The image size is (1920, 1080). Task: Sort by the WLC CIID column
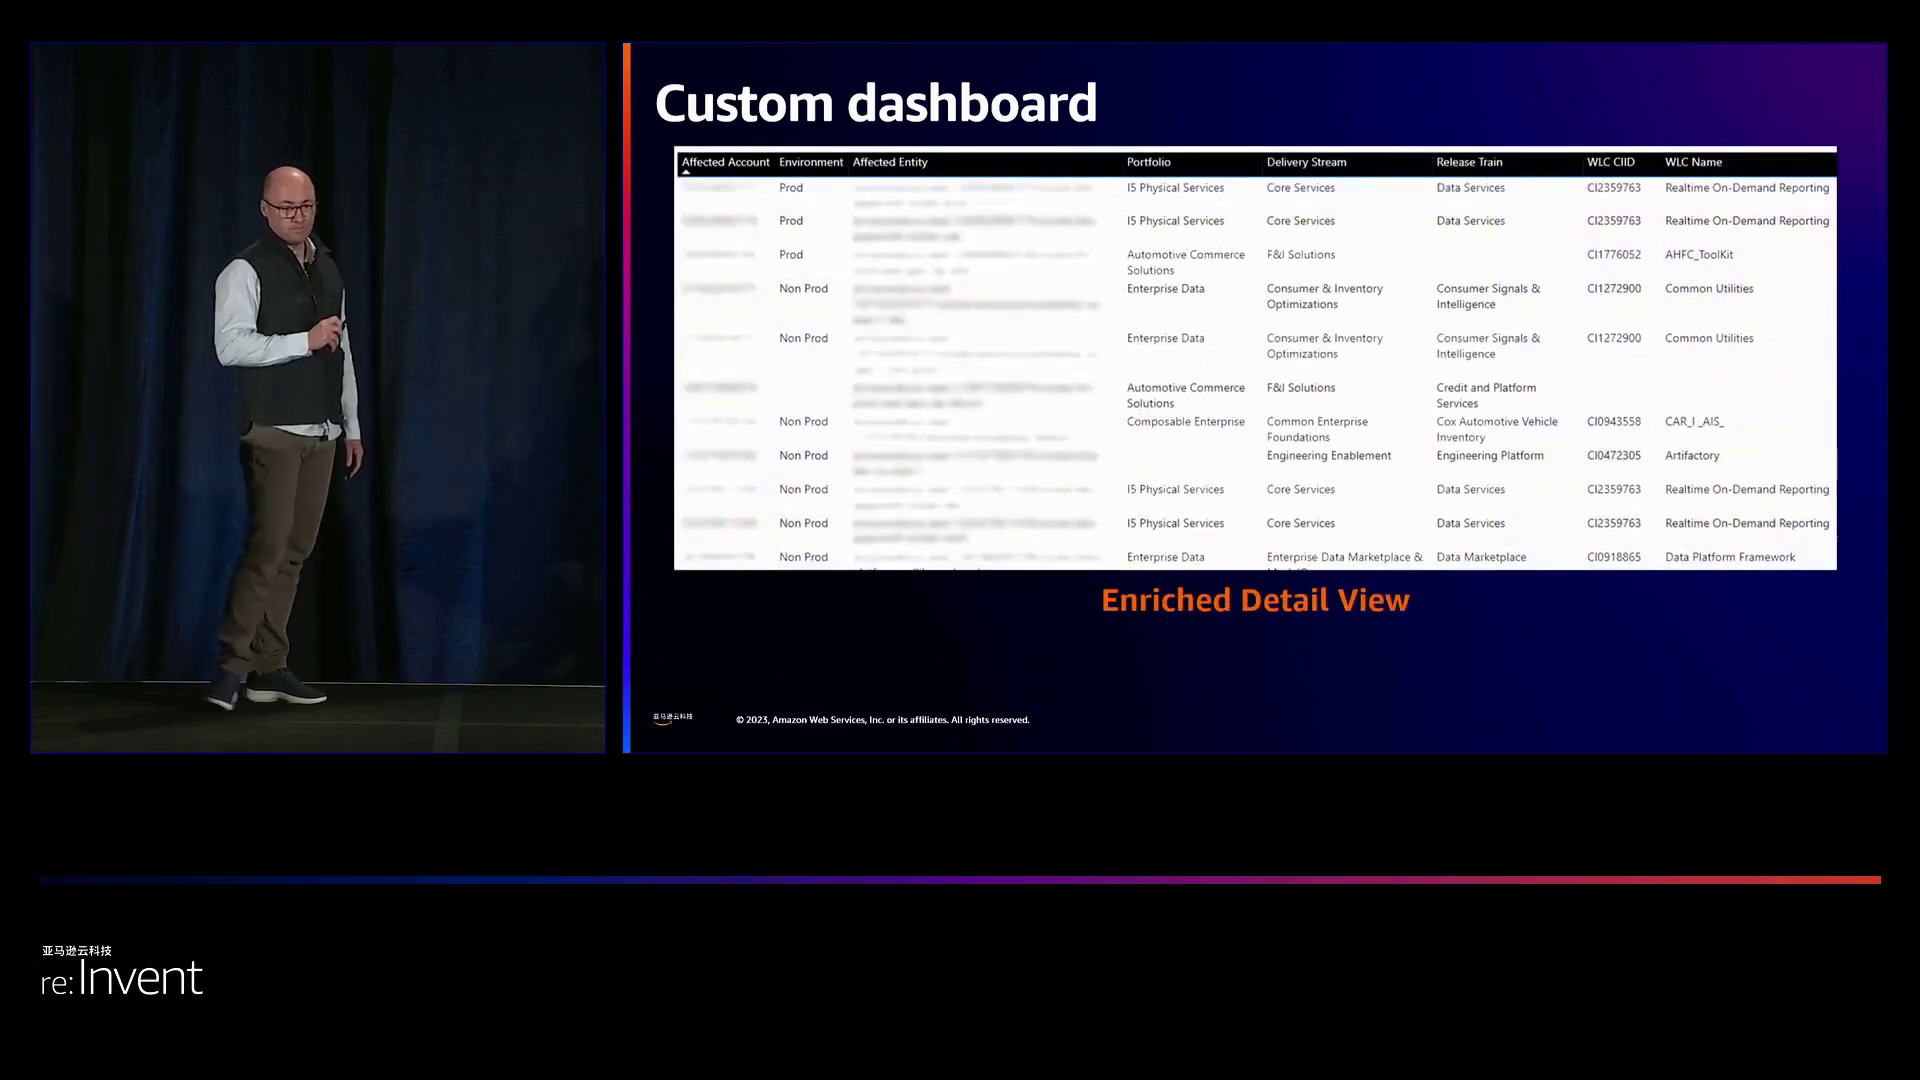[1610, 162]
